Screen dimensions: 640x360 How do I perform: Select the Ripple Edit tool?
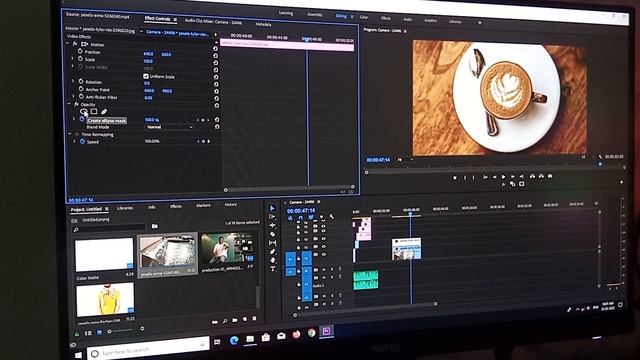272,225
